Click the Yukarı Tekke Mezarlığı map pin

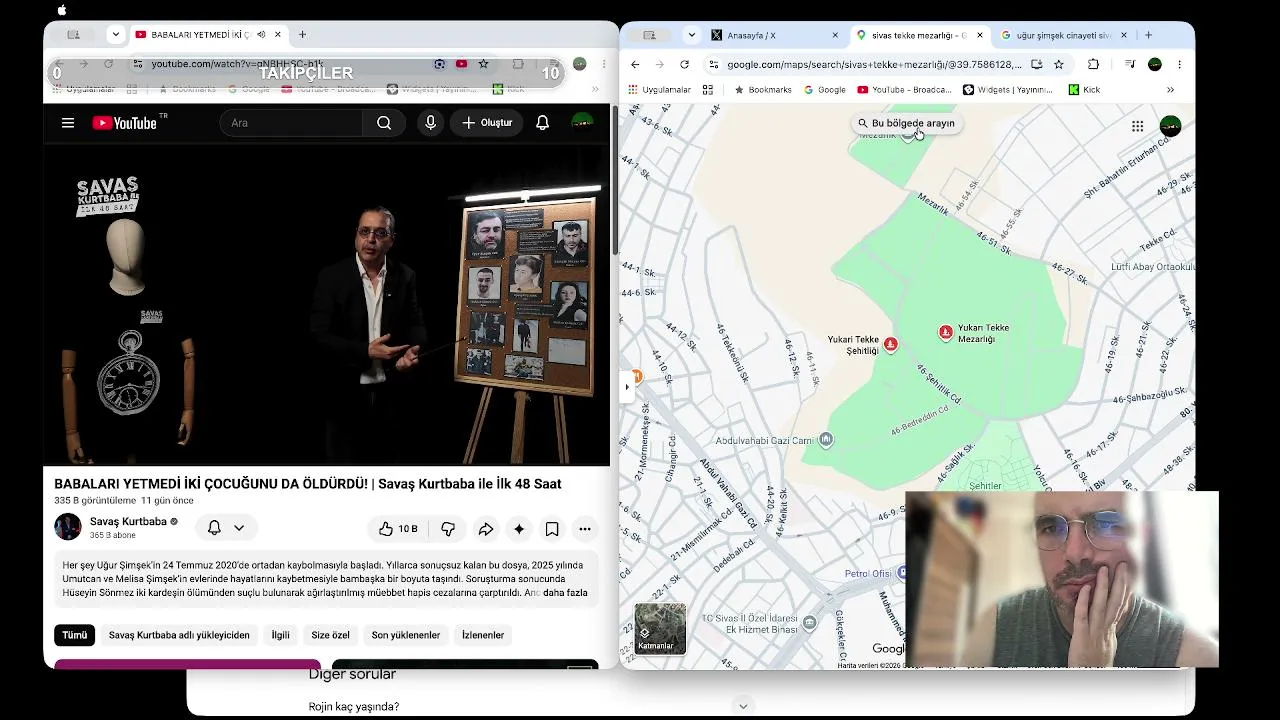(x=946, y=332)
